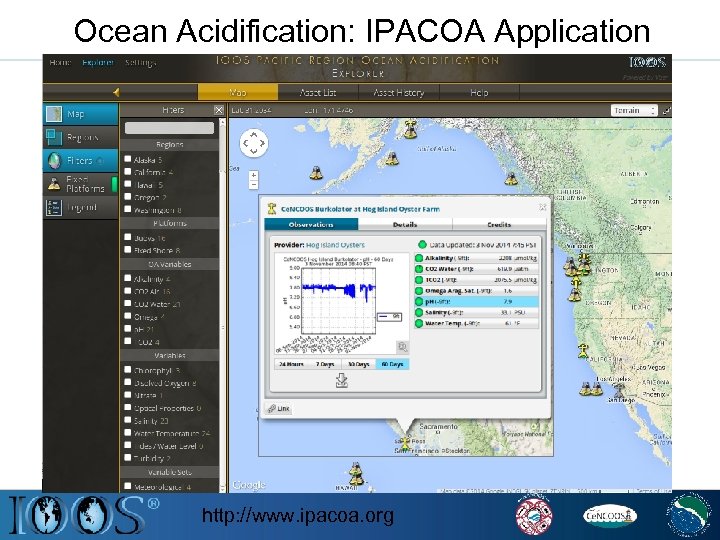Viewport: 720px width, 540px height.
Task: Click the Filters panel scrollbar
Action: point(223,306)
